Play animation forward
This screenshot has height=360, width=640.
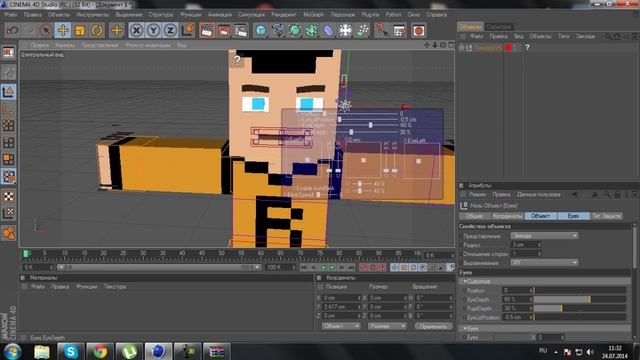[x=332, y=268]
